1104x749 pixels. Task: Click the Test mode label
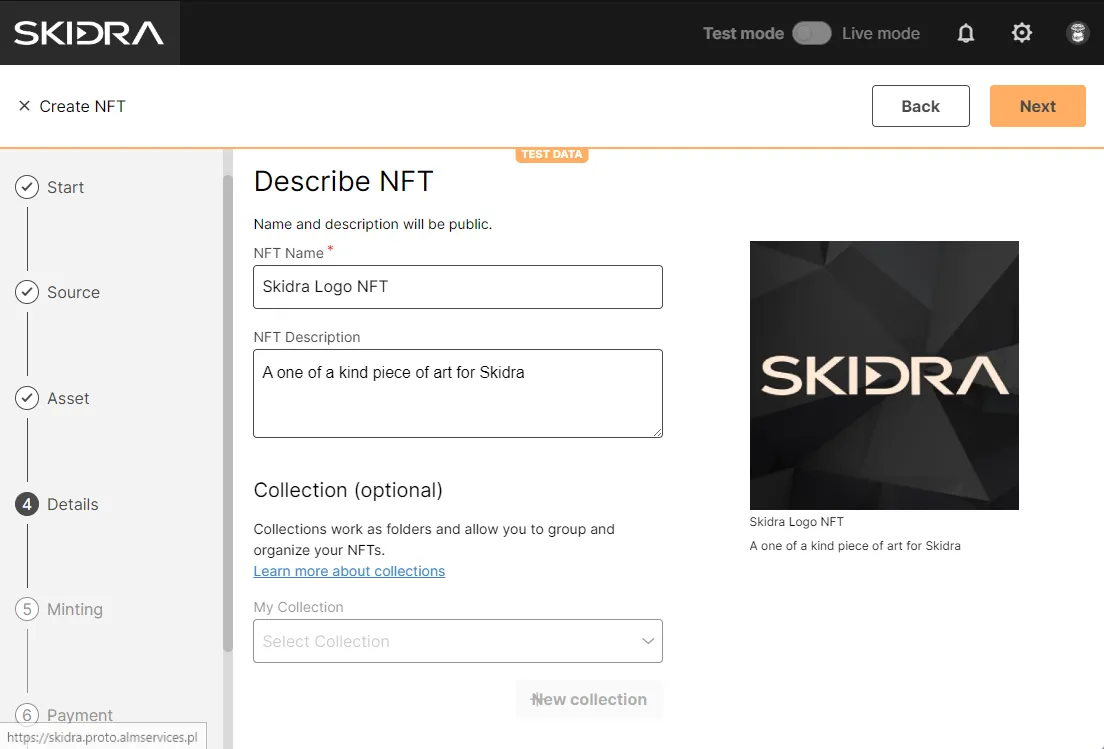[743, 33]
